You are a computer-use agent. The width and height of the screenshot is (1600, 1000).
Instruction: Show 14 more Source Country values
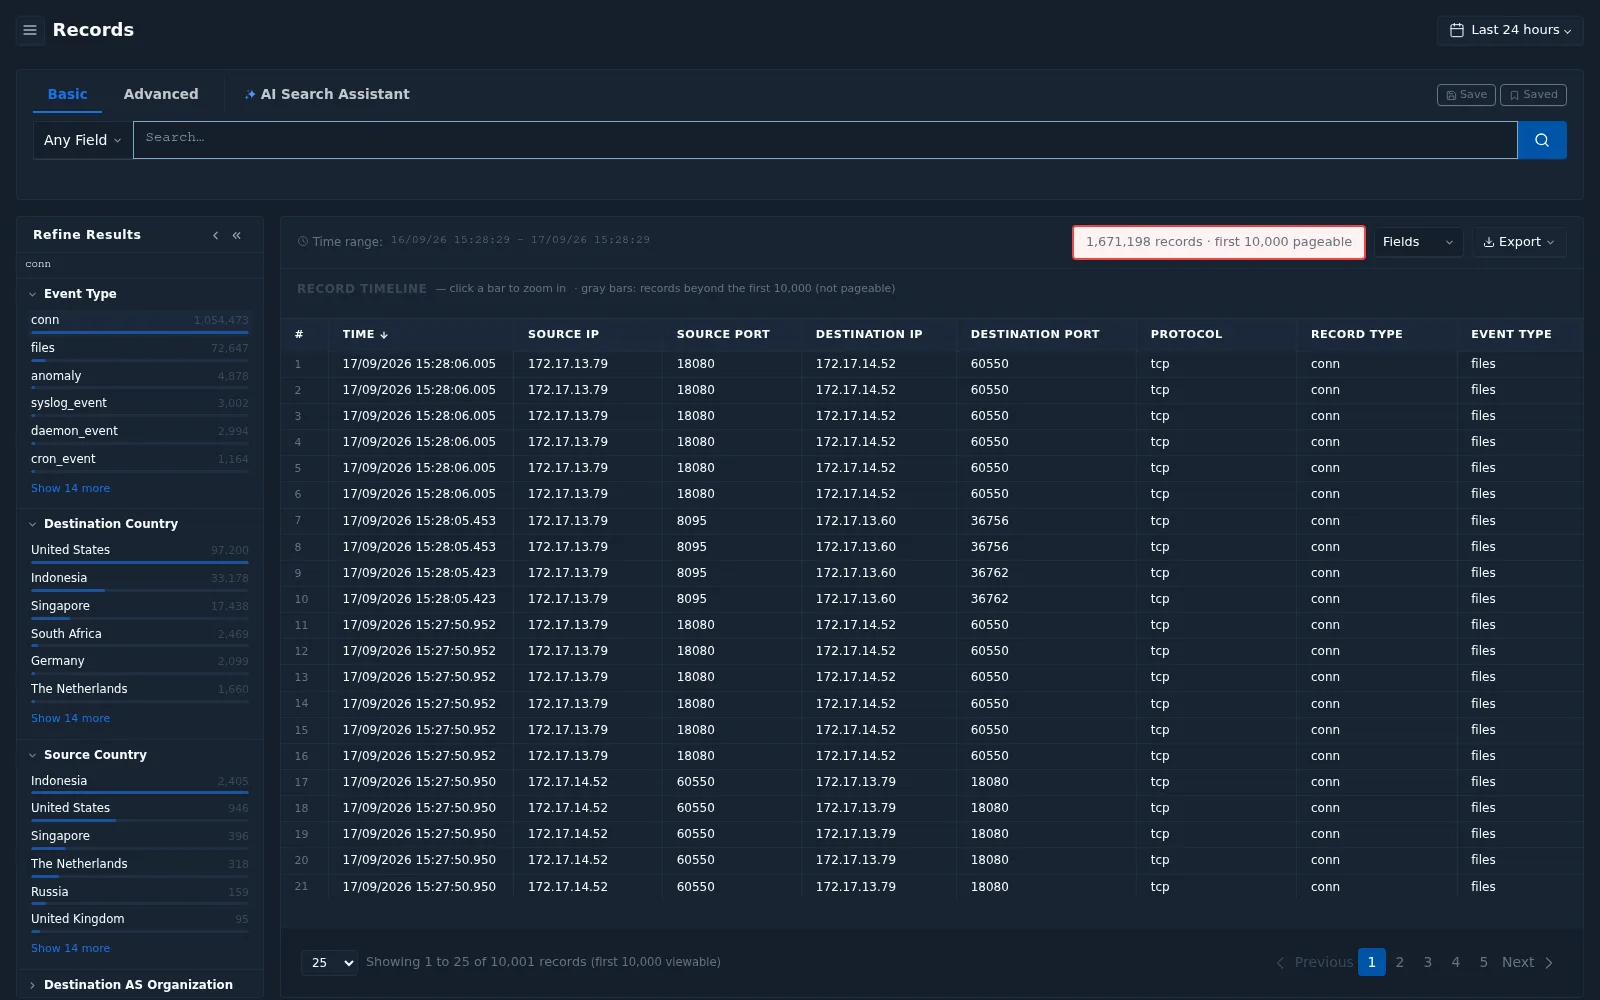click(70, 948)
